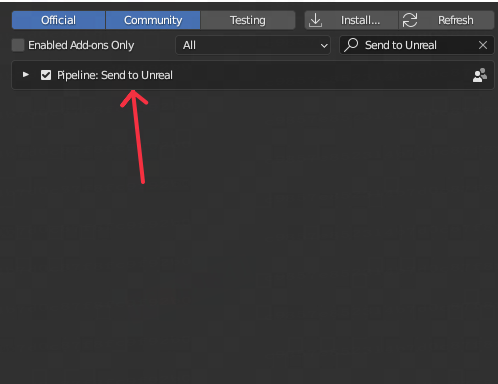Clear the search with the X icon
The width and height of the screenshot is (498, 384).
click(483, 45)
